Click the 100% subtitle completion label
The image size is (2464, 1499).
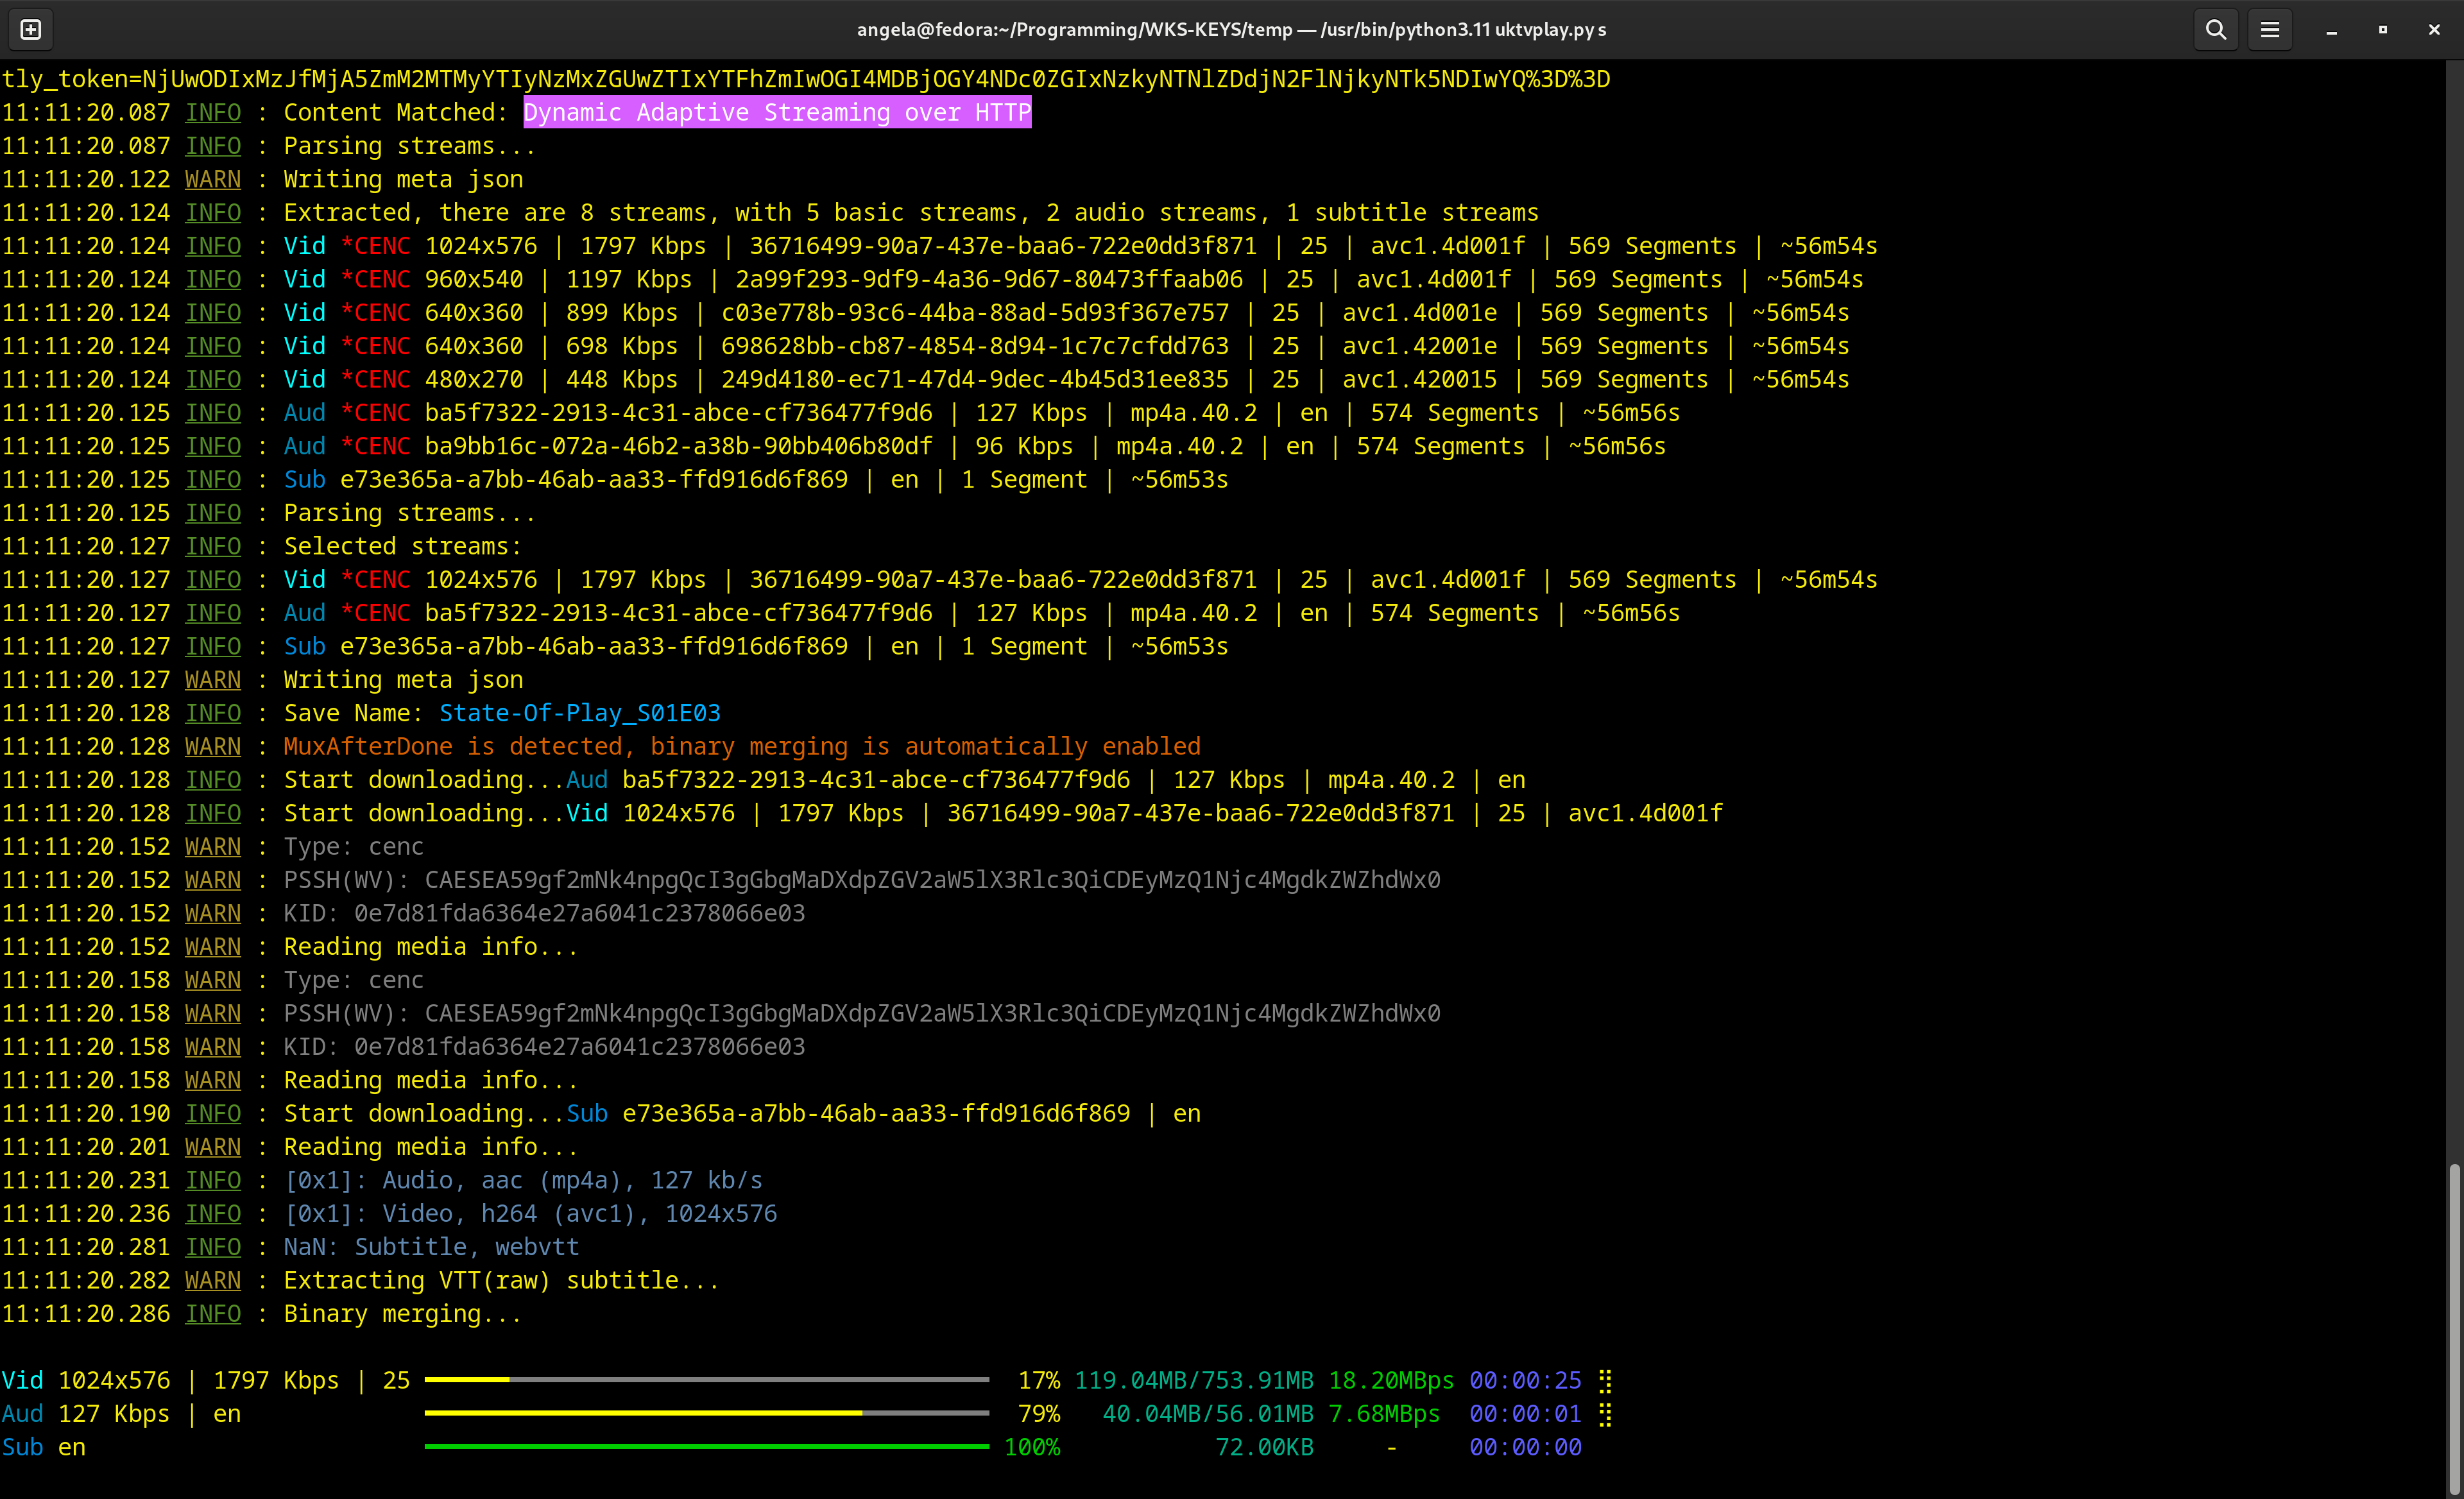1031,1447
